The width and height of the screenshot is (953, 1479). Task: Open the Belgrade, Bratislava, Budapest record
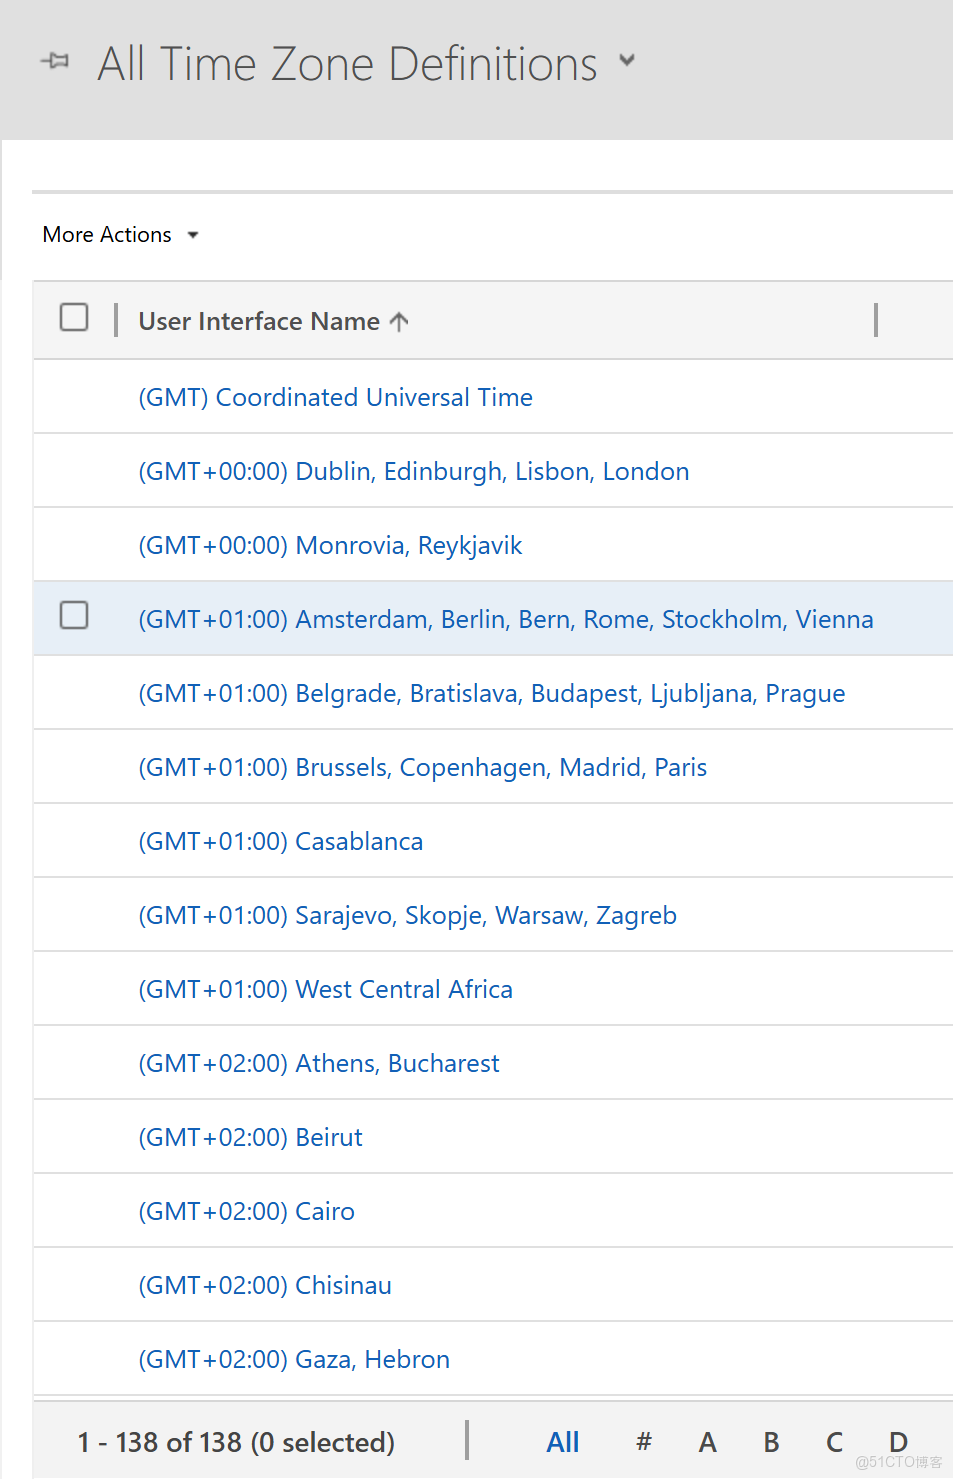click(491, 694)
